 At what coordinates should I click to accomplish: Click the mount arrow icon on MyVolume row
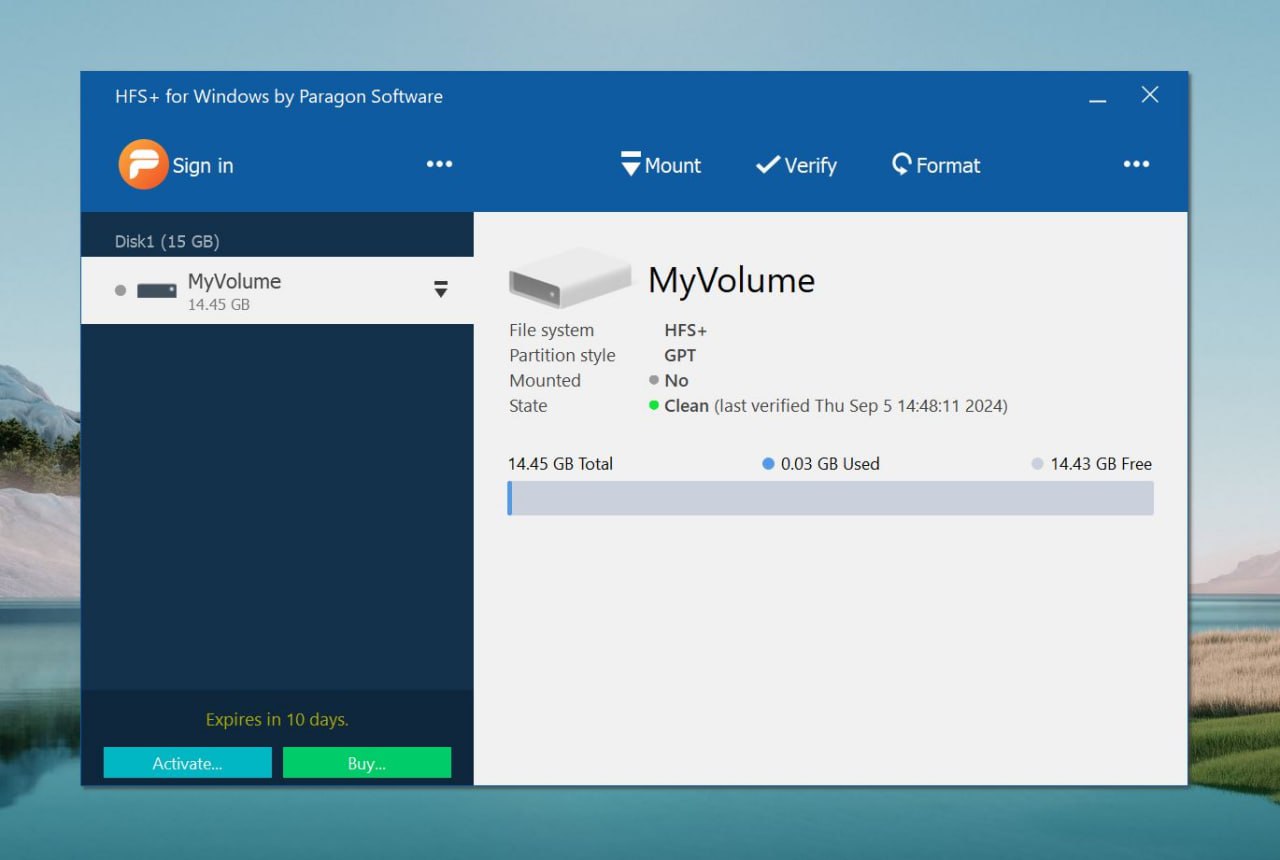point(440,289)
